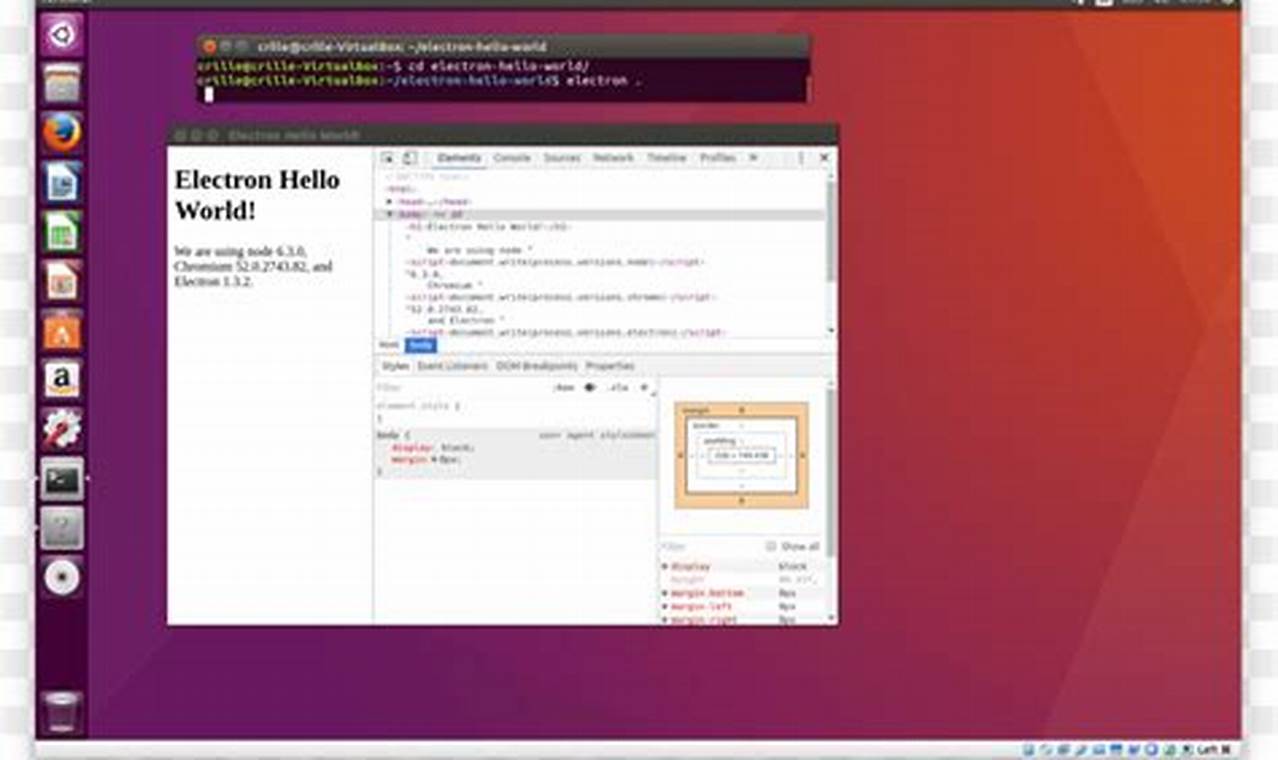The width and height of the screenshot is (1278, 760).
Task: Launch Firefox from the Ubuntu launcher
Action: pyautogui.click(x=62, y=133)
